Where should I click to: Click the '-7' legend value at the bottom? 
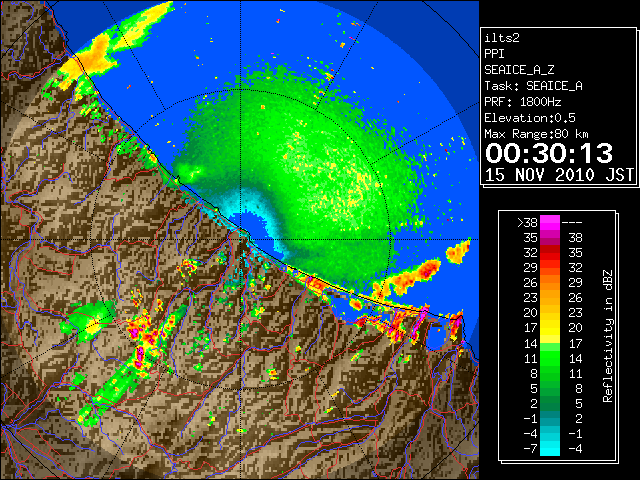click(x=530, y=448)
